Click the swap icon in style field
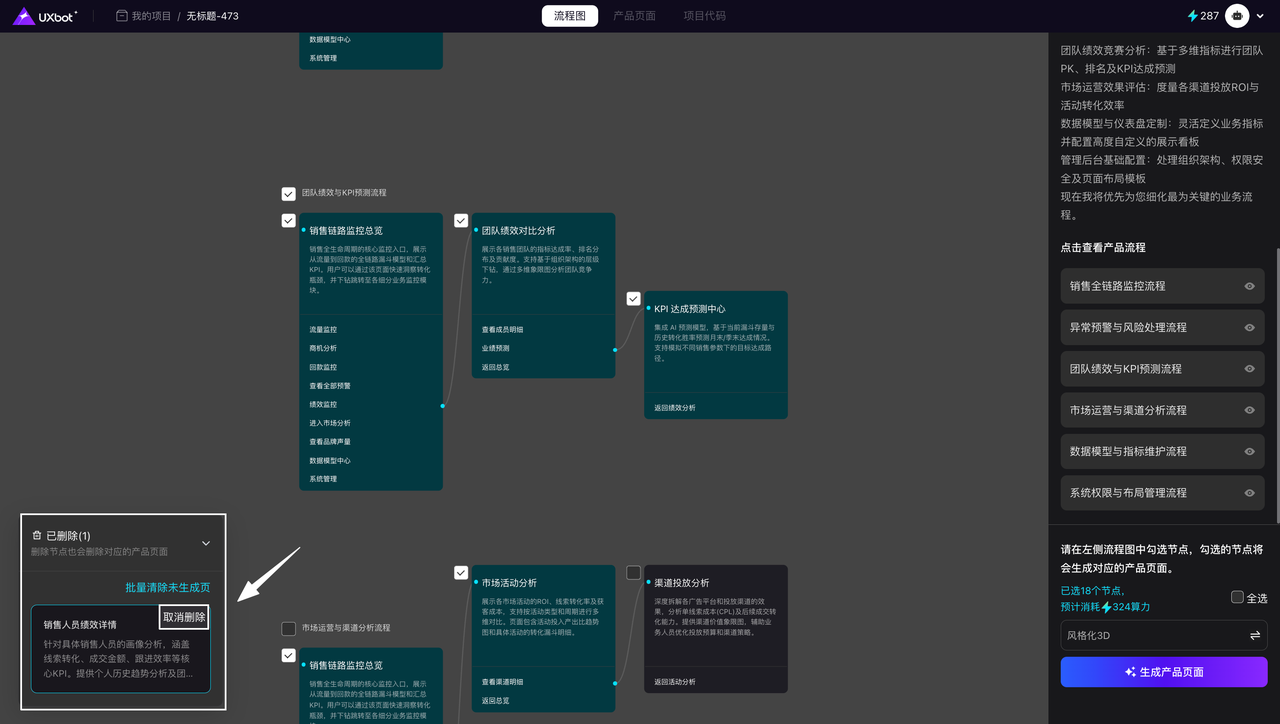 coord(1254,635)
